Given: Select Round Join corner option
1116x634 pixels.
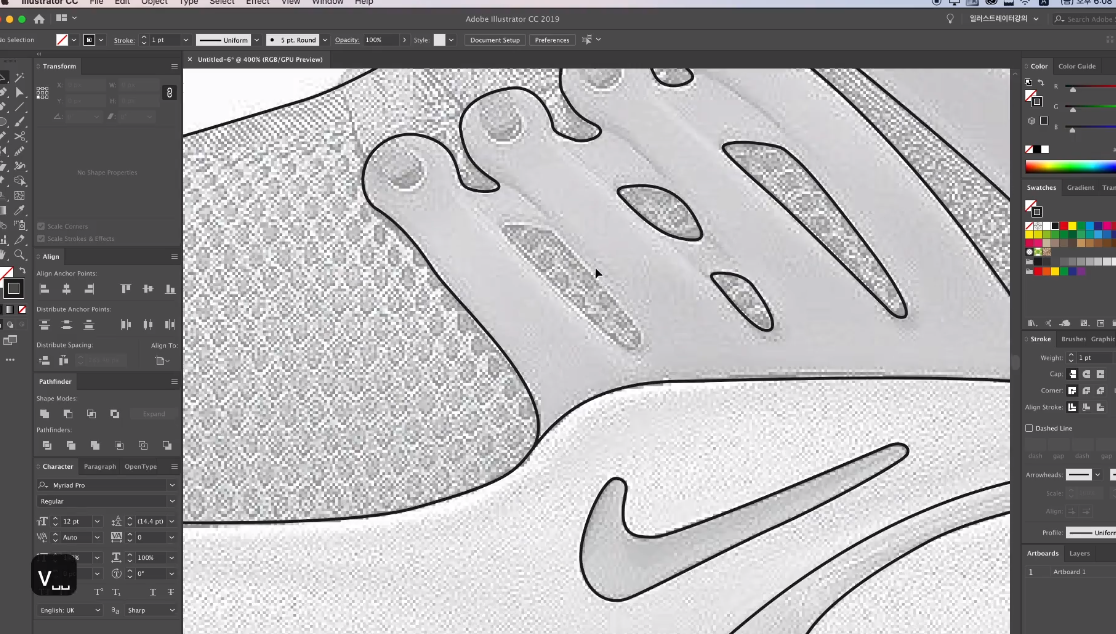Looking at the screenshot, I should pos(1086,391).
